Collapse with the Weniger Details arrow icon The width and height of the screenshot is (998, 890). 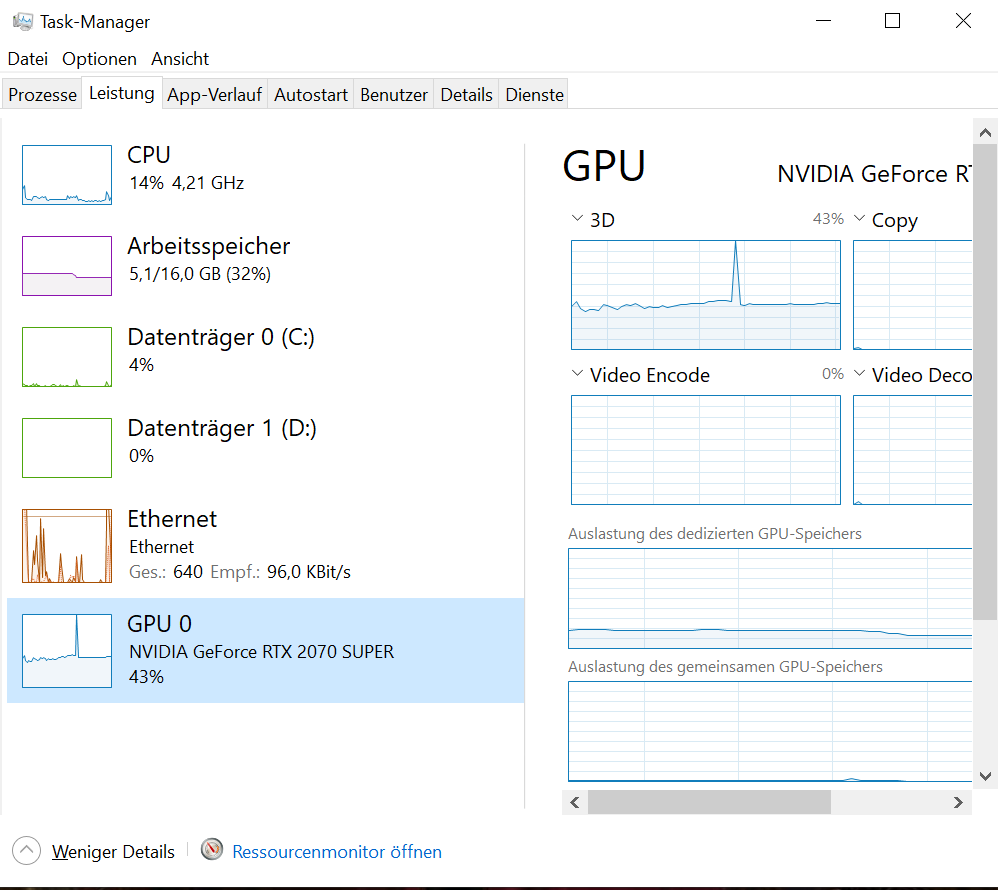pos(27,851)
